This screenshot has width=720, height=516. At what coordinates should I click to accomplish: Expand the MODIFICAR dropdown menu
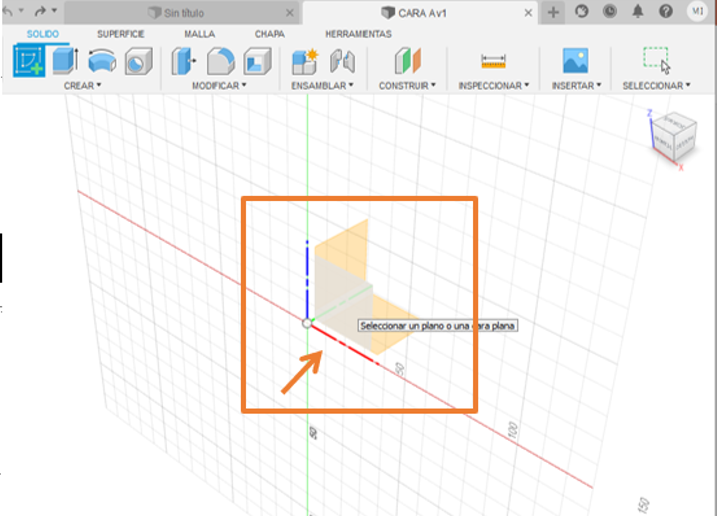tap(219, 85)
